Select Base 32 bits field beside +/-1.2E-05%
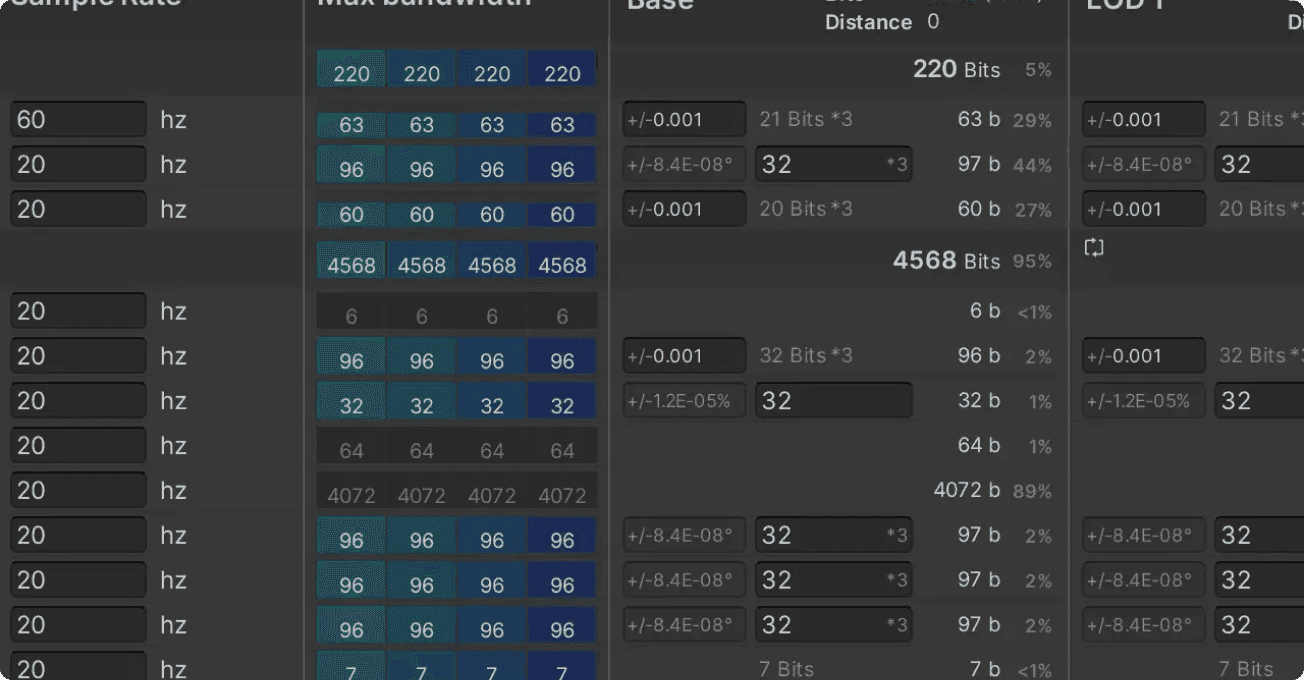1304x680 pixels. tap(832, 401)
